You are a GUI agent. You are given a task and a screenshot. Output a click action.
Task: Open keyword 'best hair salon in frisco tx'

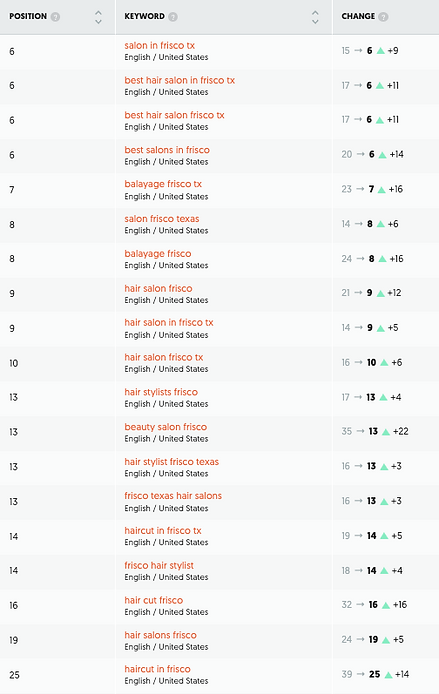pos(180,80)
